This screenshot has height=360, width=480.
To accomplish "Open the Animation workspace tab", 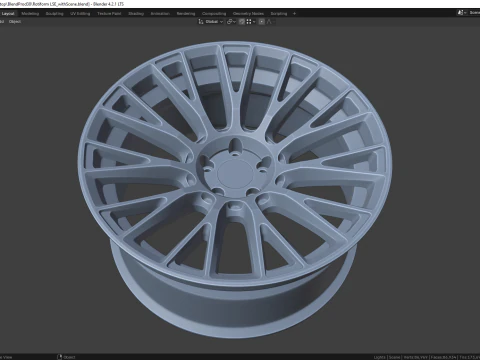I will tap(160, 14).
